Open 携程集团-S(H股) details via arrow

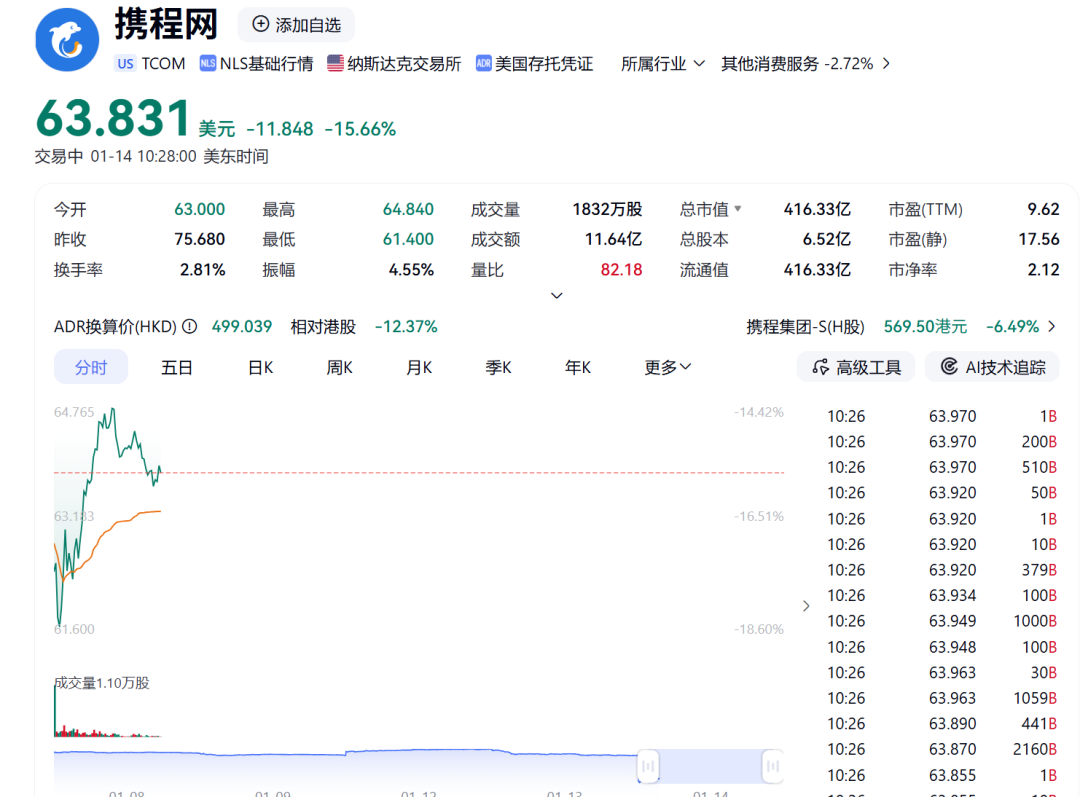pyautogui.click(x=1052, y=327)
